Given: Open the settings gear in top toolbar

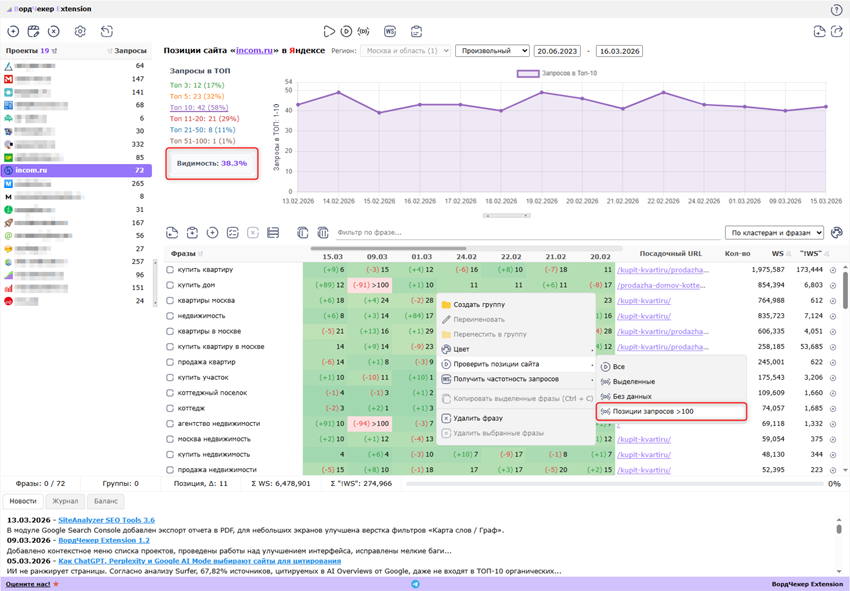Looking at the screenshot, I should [80, 32].
